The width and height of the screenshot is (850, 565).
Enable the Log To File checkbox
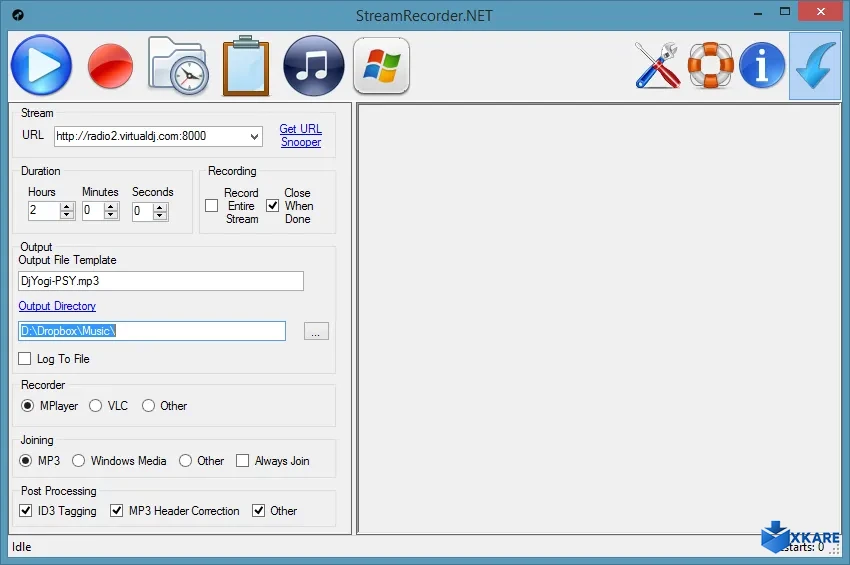[x=24, y=358]
